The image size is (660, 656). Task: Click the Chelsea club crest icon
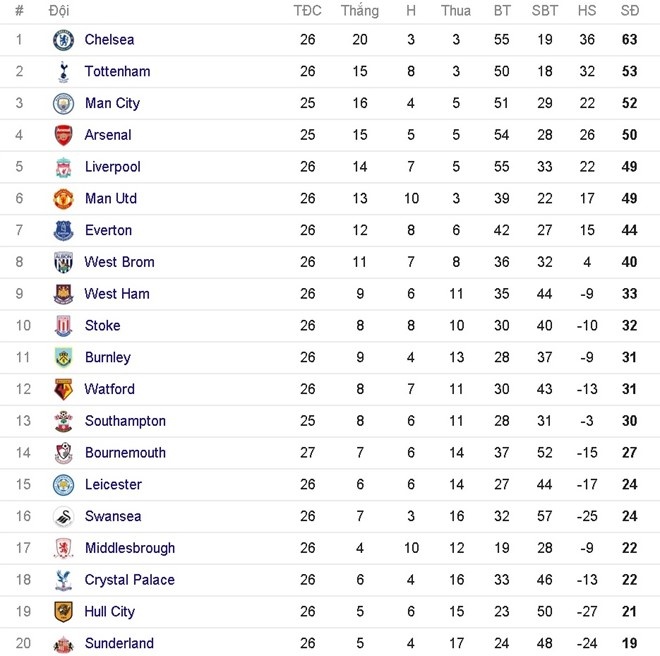click(63, 40)
